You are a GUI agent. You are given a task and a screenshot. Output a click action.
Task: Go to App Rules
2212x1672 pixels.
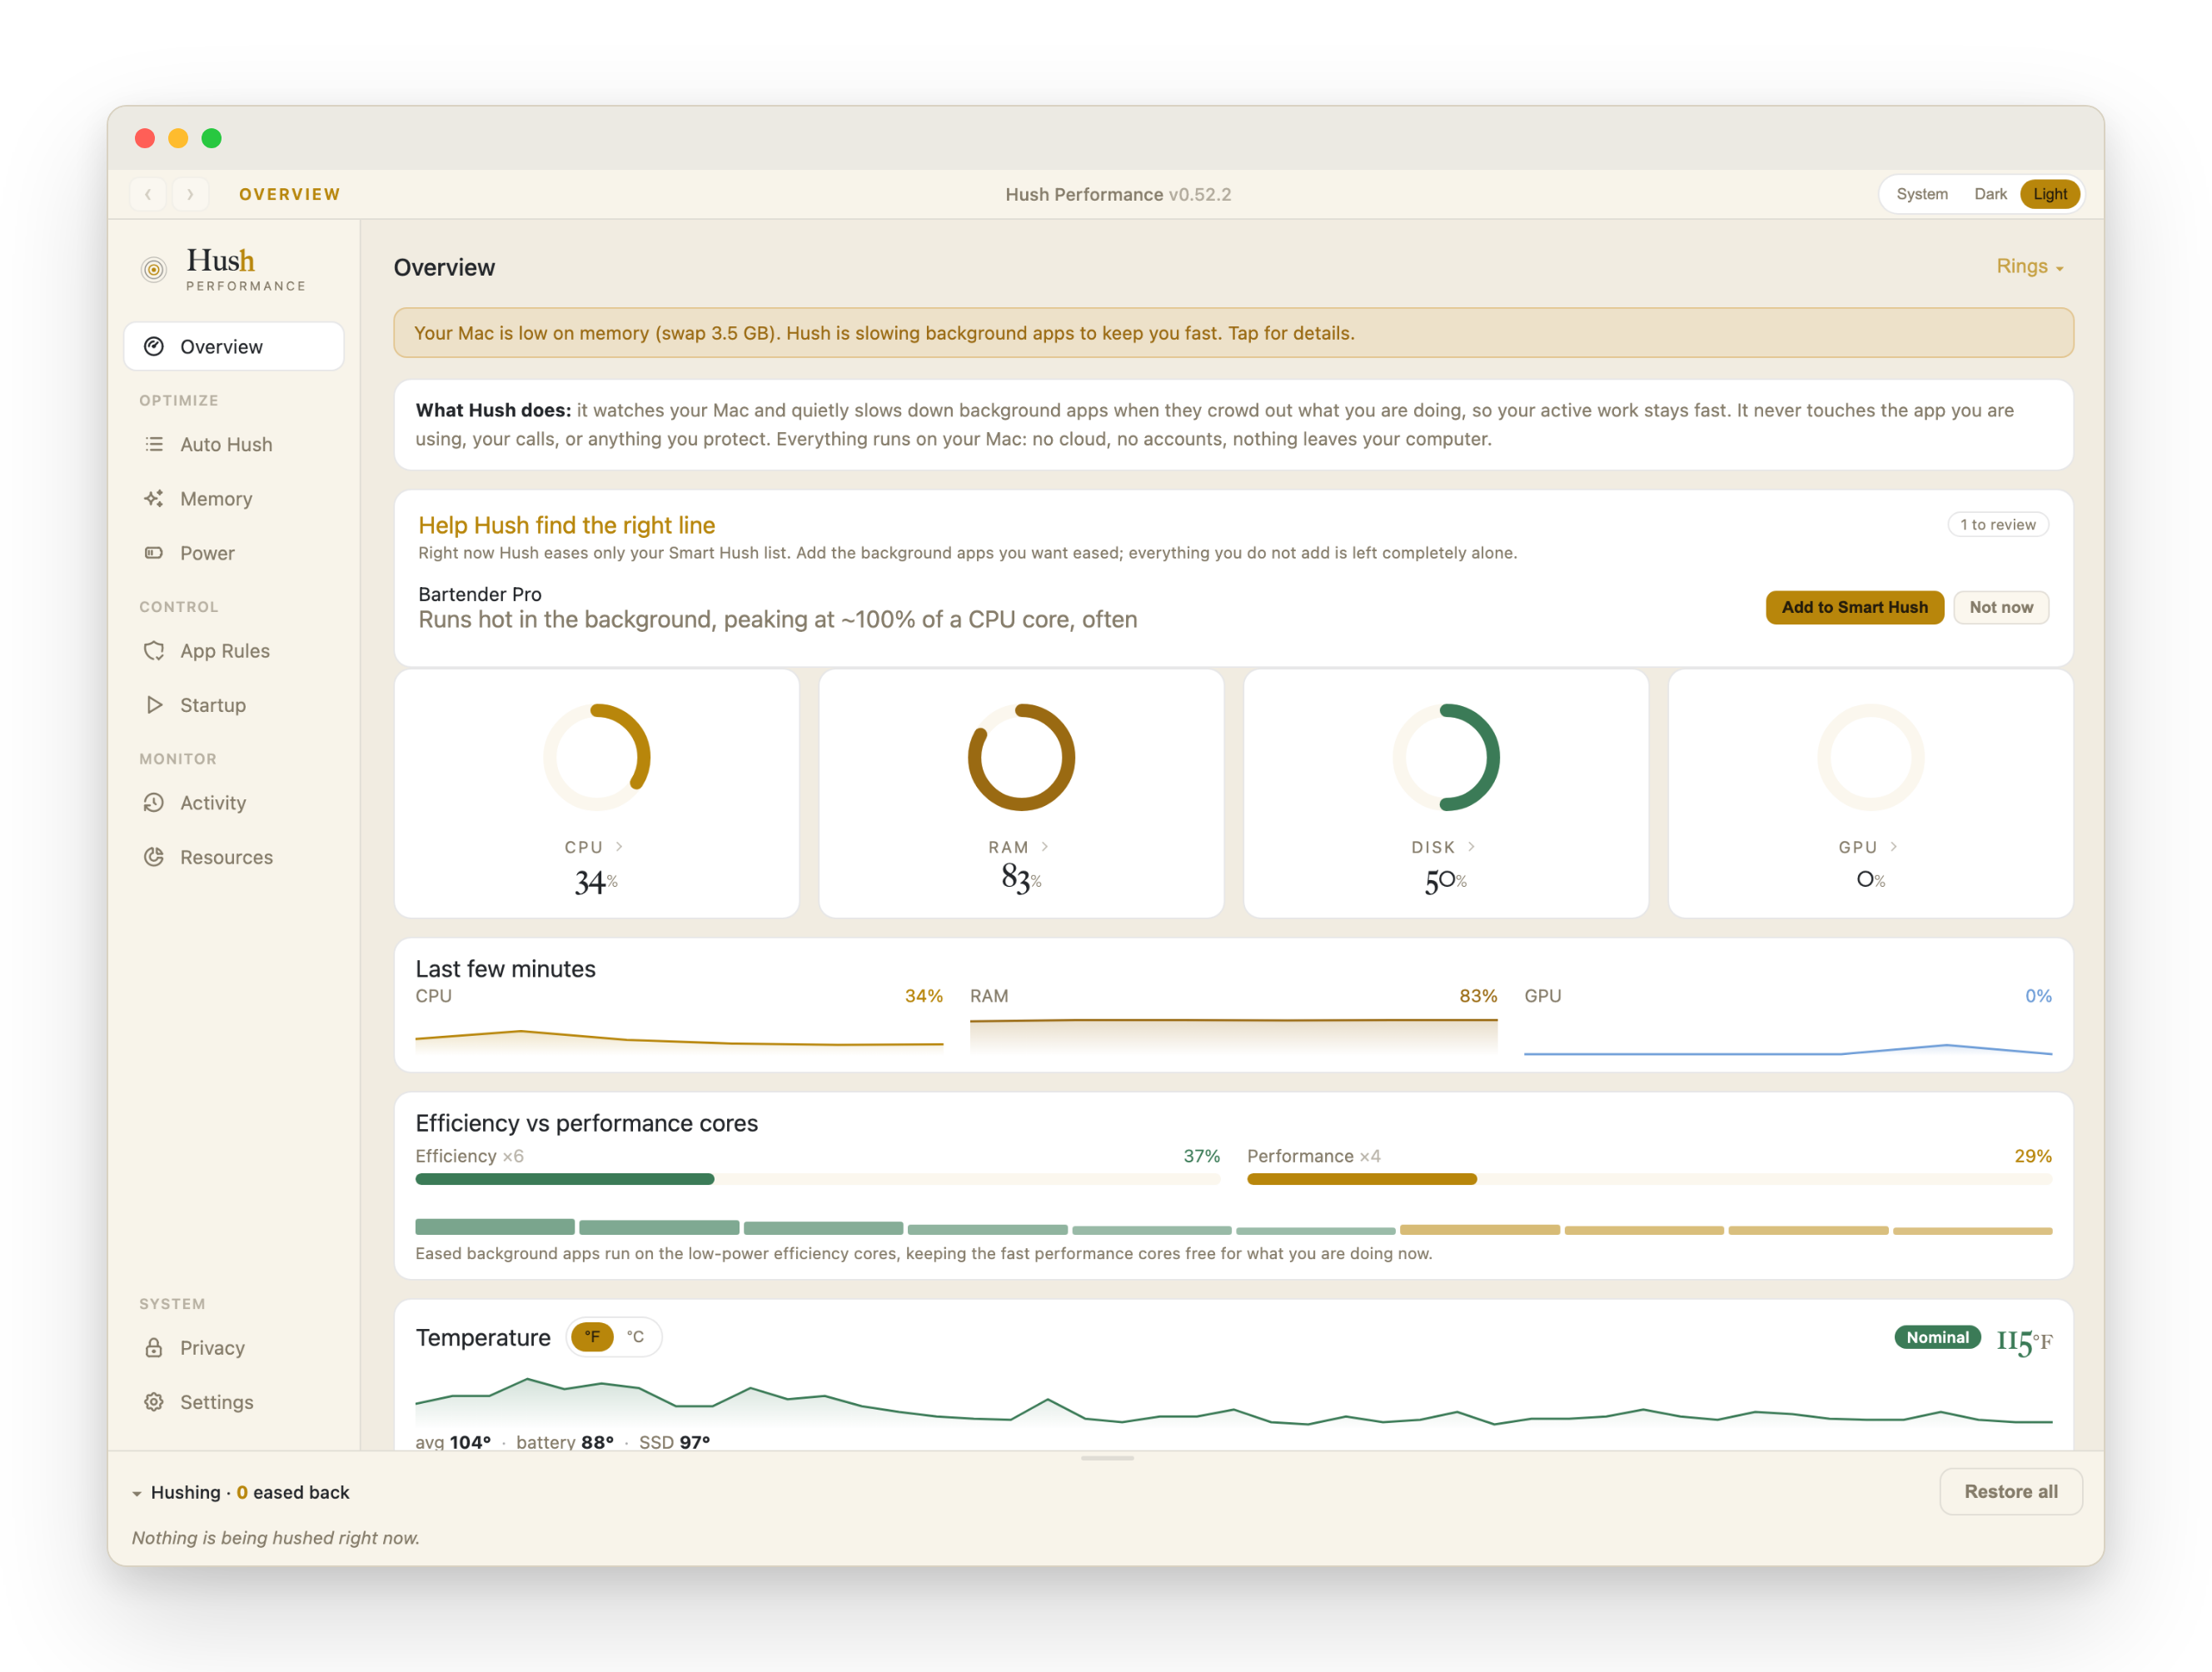pos(234,651)
